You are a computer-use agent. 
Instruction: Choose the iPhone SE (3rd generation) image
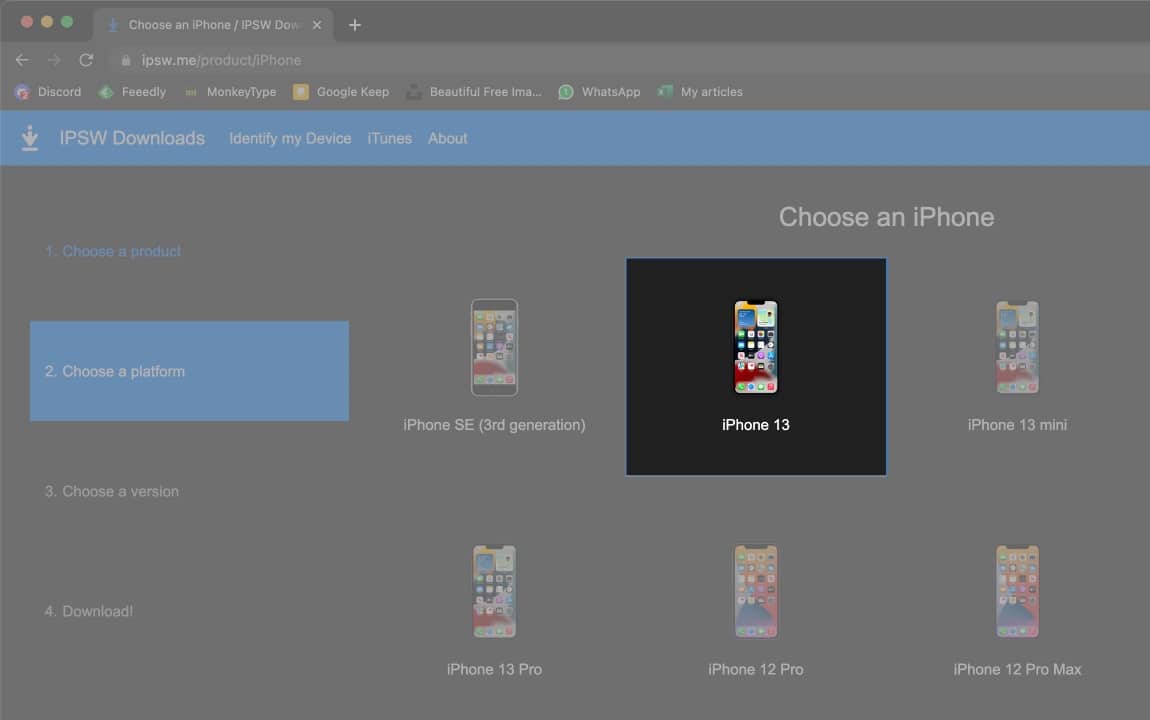point(494,347)
